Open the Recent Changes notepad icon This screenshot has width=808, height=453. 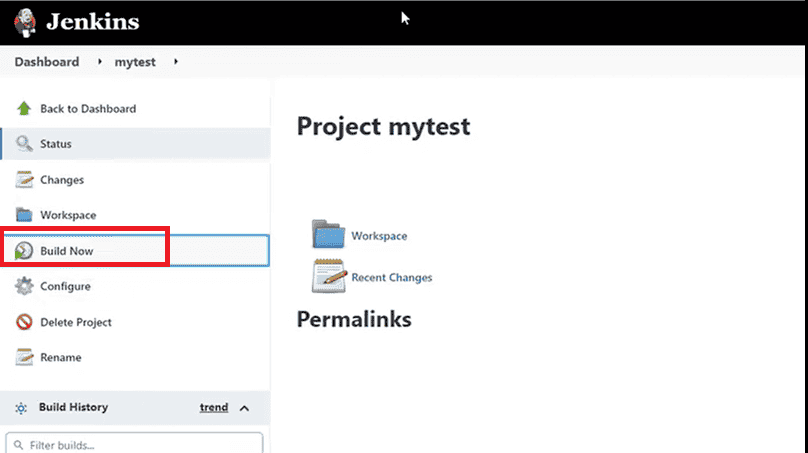pyautogui.click(x=328, y=275)
